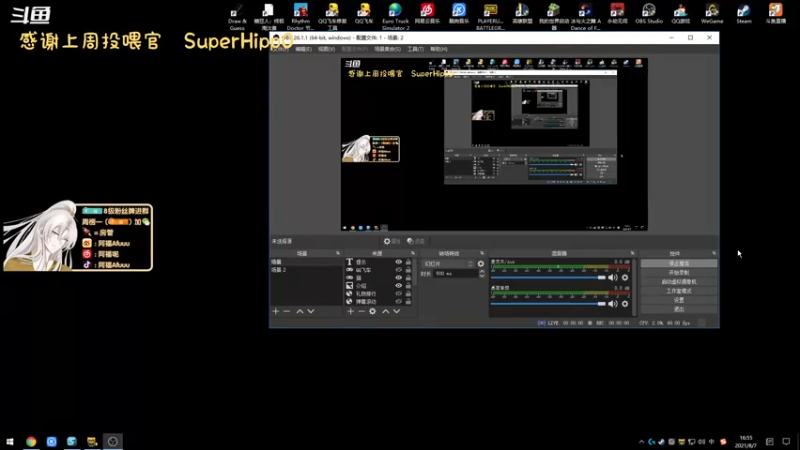Open the audio mixer dock pop-out icon
The height and width of the screenshot is (450, 800).
(633, 253)
